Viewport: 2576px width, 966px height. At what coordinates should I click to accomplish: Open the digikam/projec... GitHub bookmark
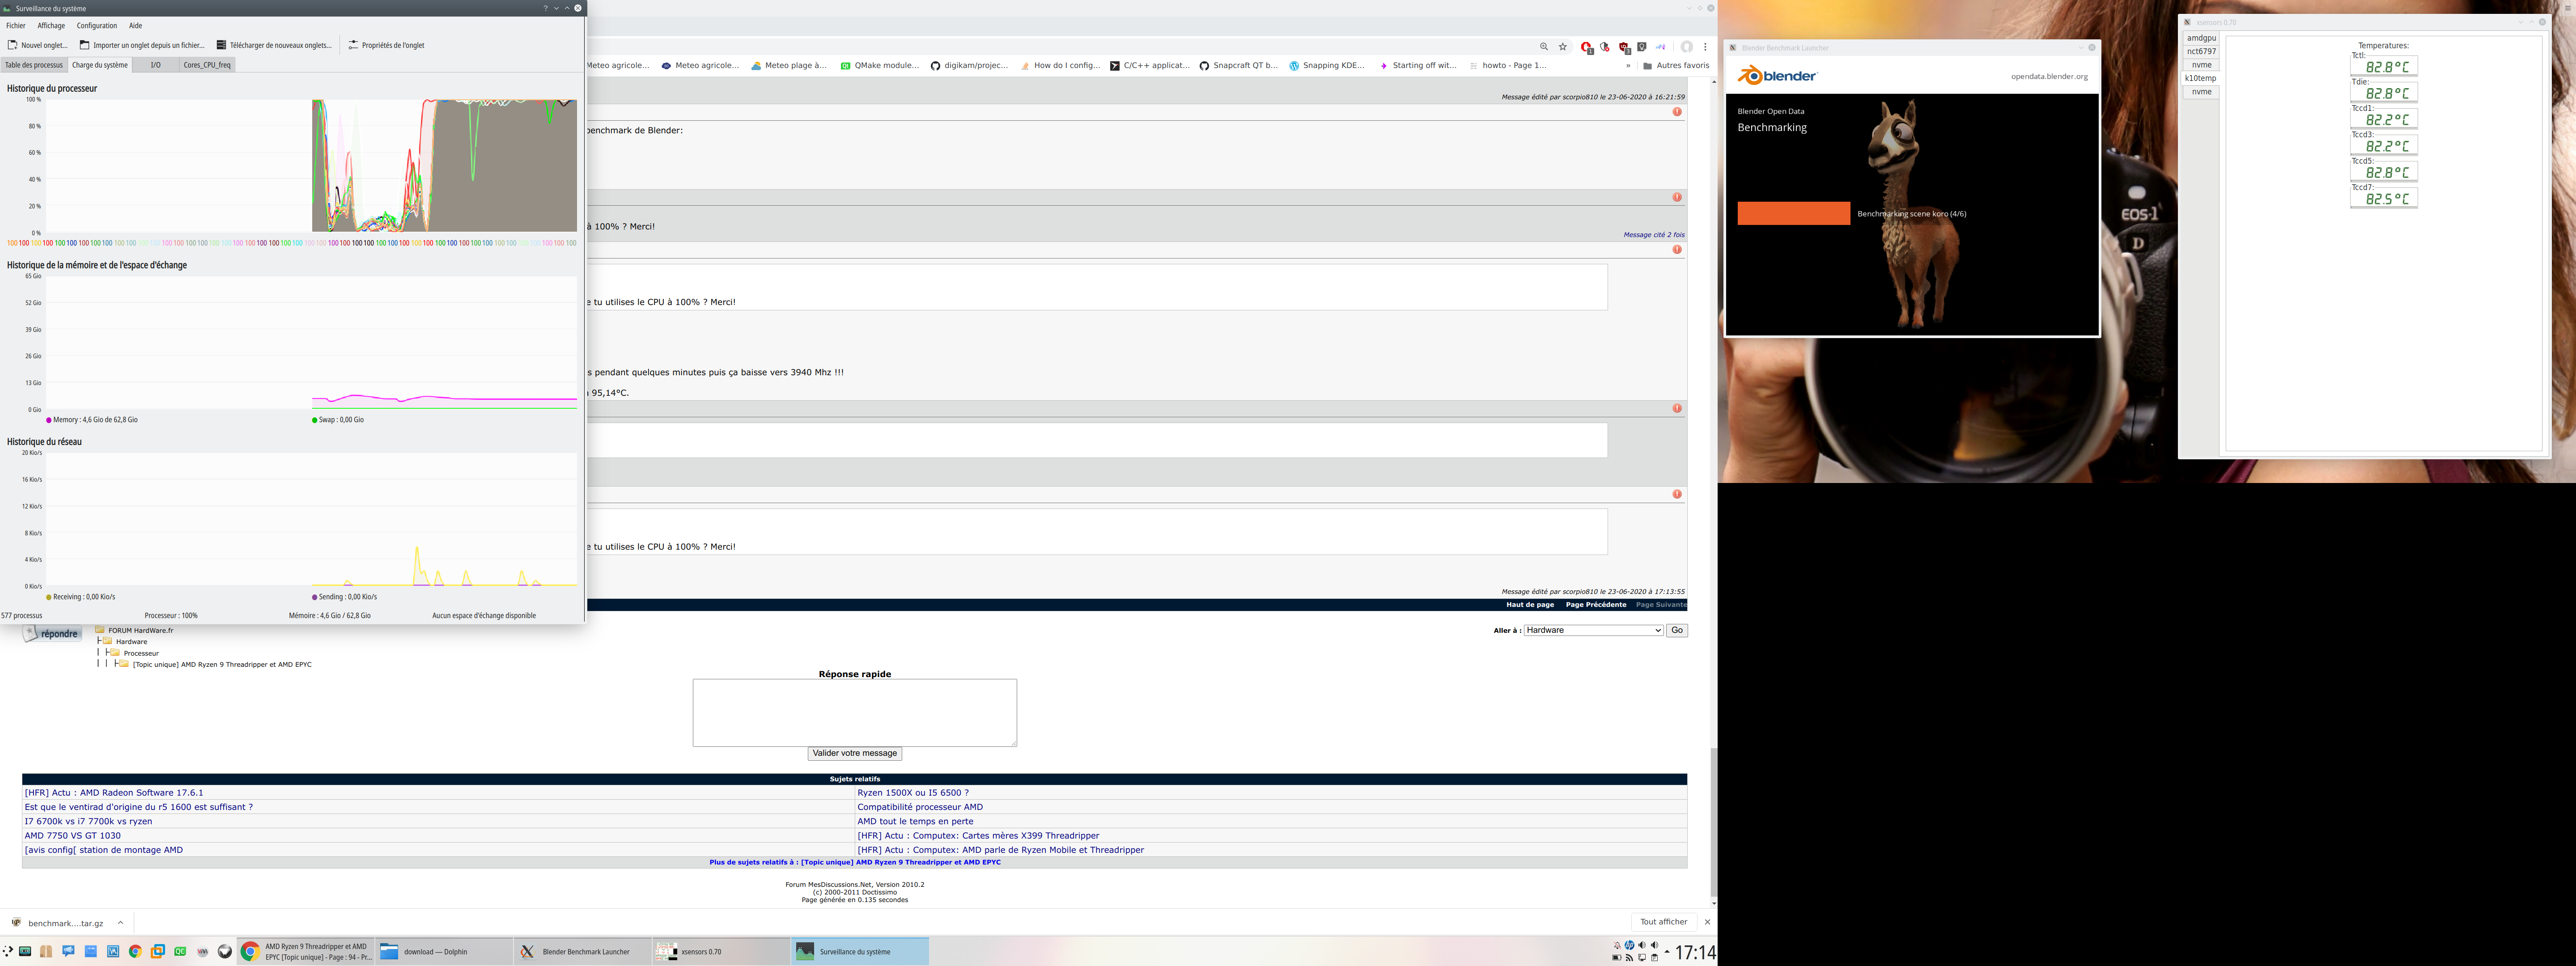click(x=969, y=66)
